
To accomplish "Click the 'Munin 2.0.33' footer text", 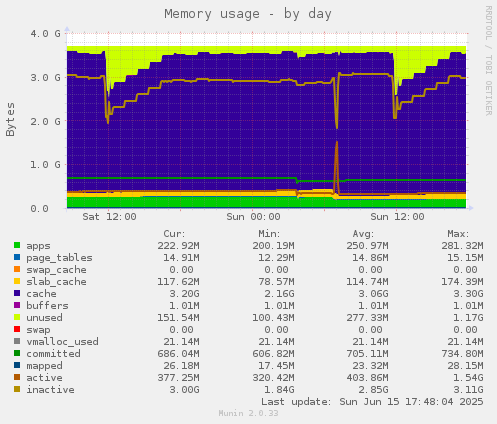I will 248,413.
